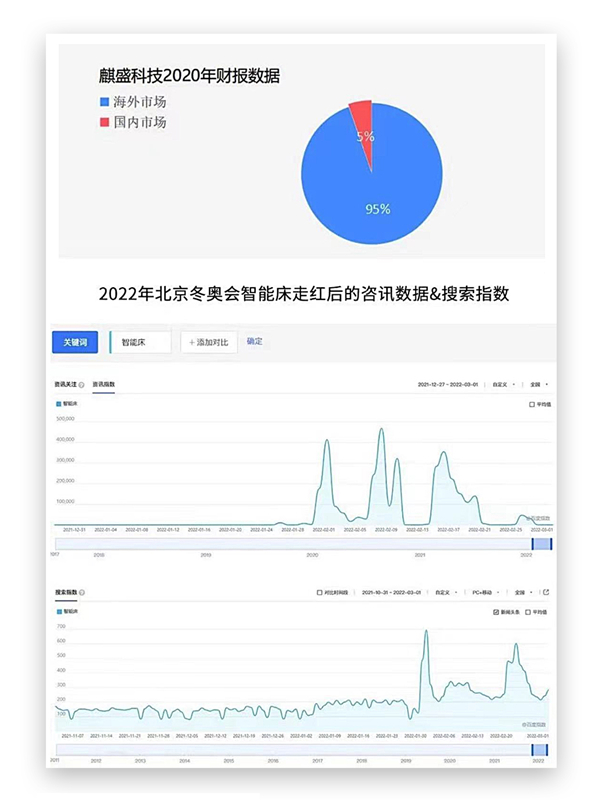Click the news chart timeline range slider
Image resolution: width=602 pixels, height=800 pixels.
coord(304,544)
